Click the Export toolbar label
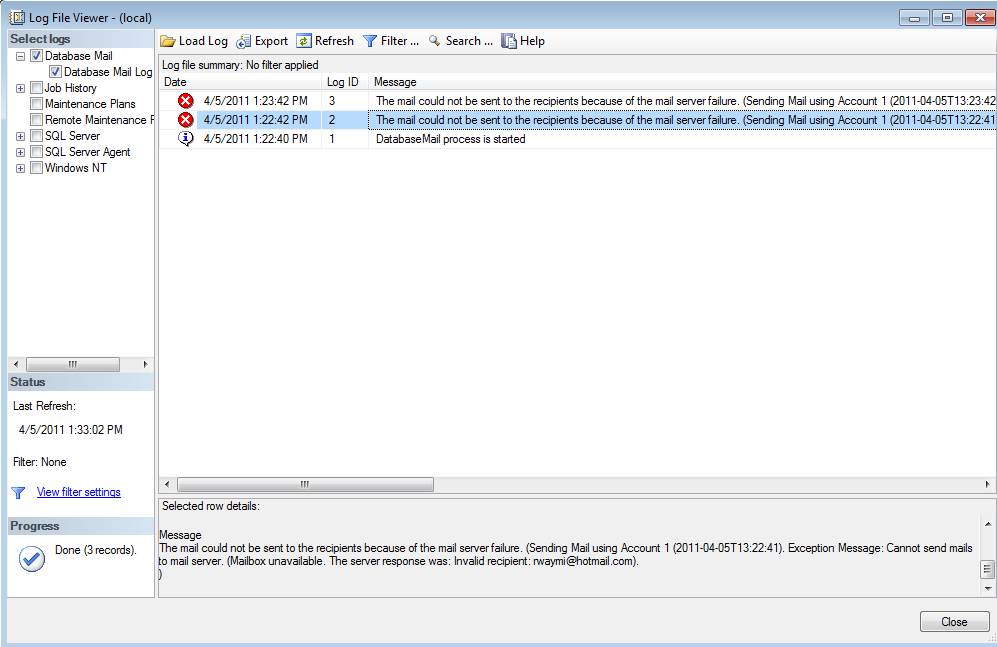 tap(272, 41)
